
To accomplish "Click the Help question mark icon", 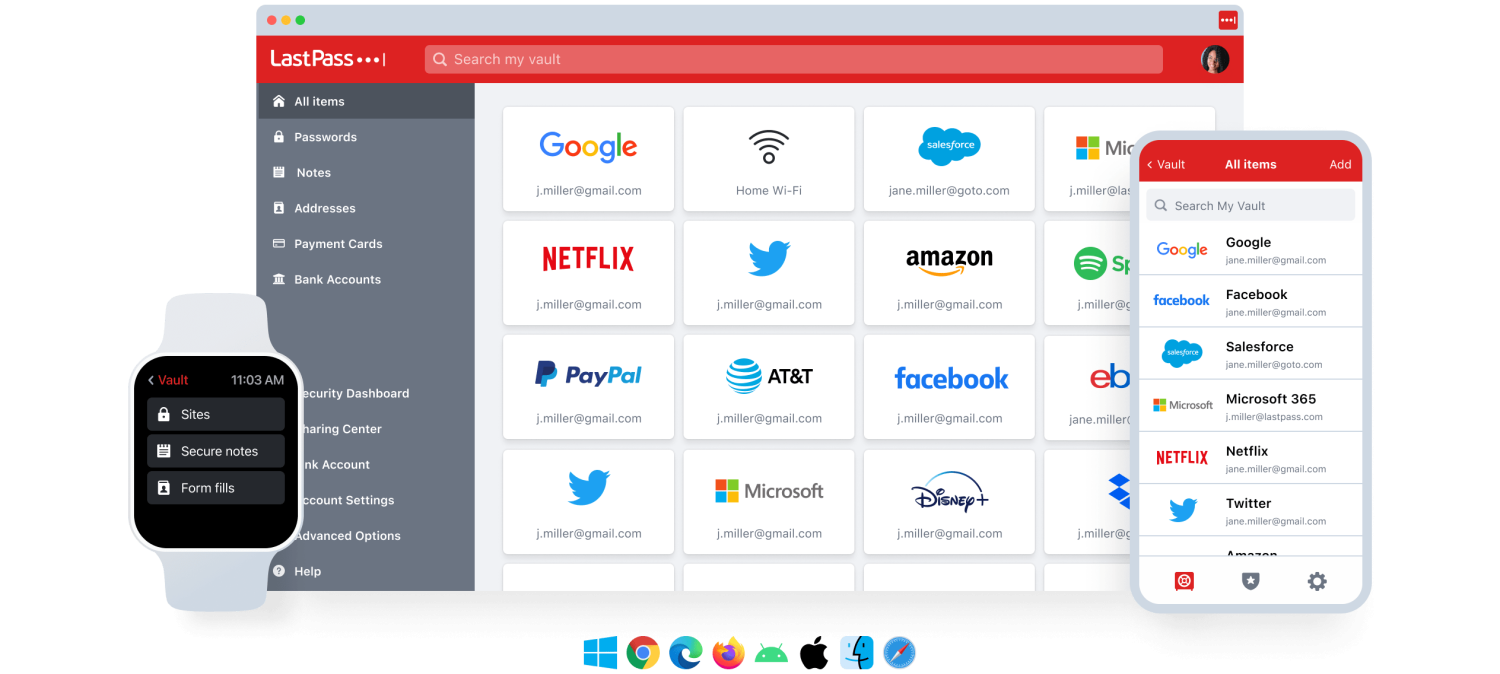I will (x=279, y=571).
